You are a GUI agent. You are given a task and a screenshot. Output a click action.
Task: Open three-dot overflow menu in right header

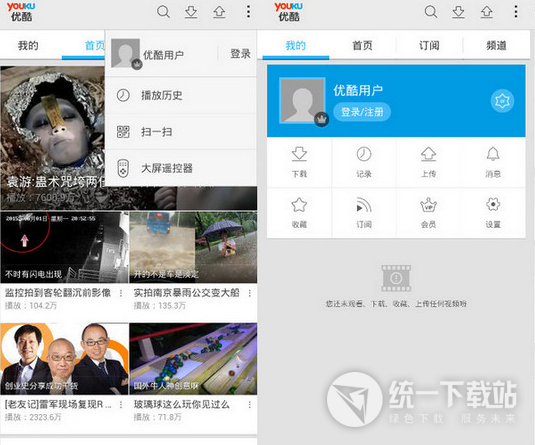coord(516,12)
